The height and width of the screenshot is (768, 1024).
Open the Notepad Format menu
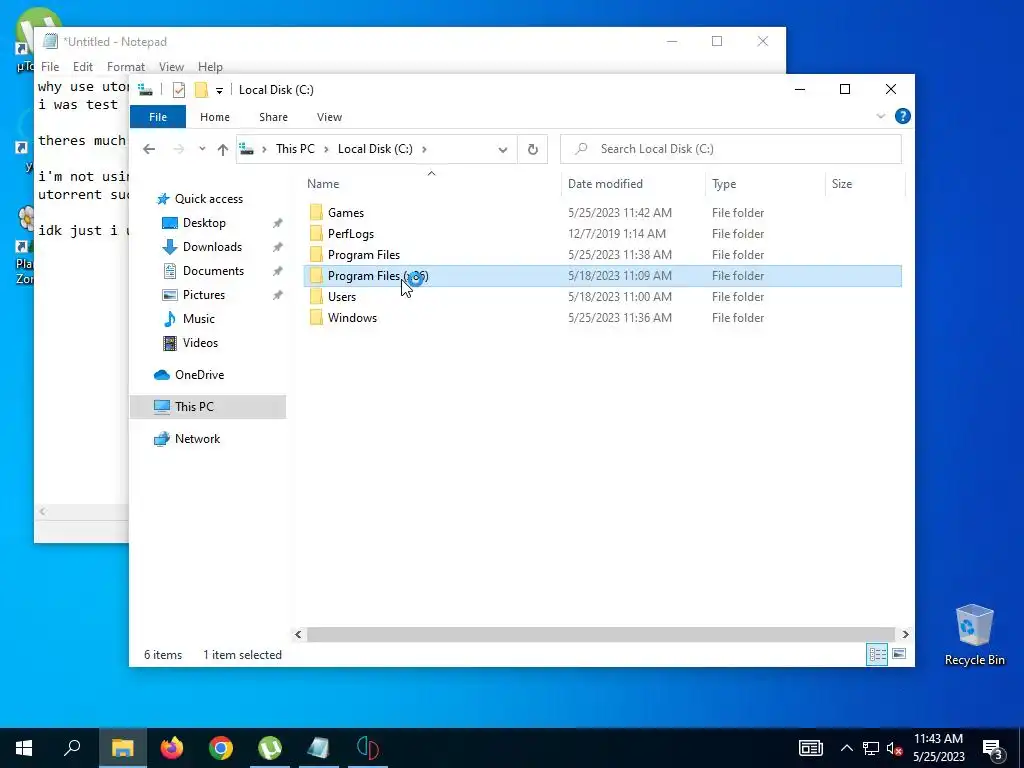pos(125,67)
